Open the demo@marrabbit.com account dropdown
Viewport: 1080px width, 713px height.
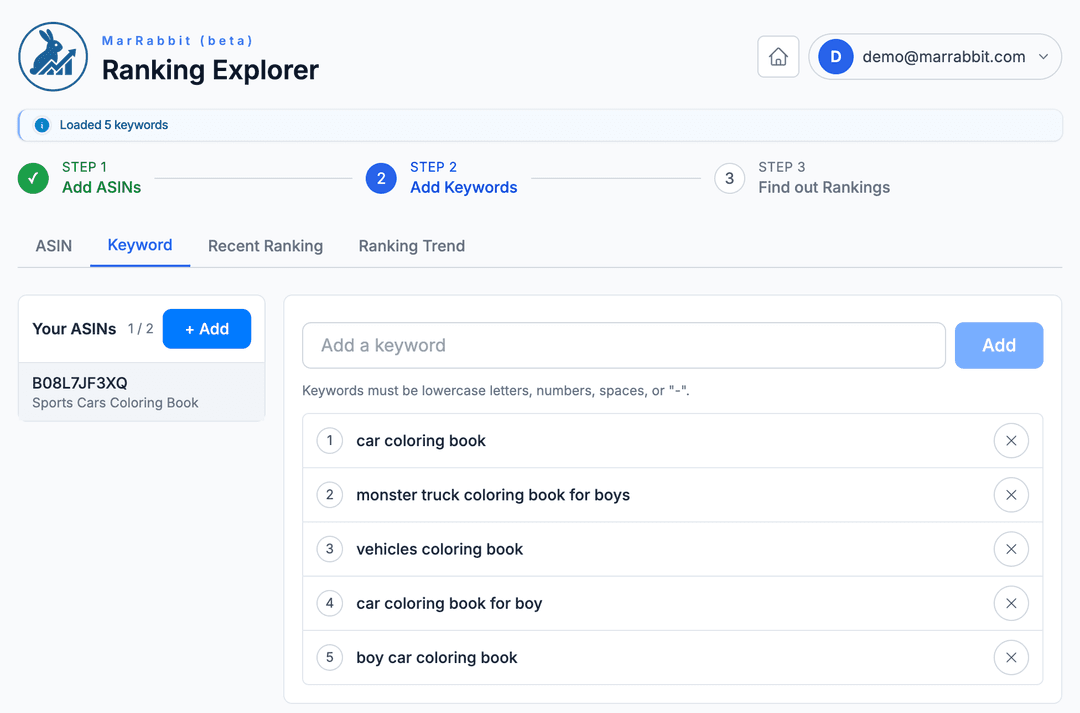(x=1043, y=57)
